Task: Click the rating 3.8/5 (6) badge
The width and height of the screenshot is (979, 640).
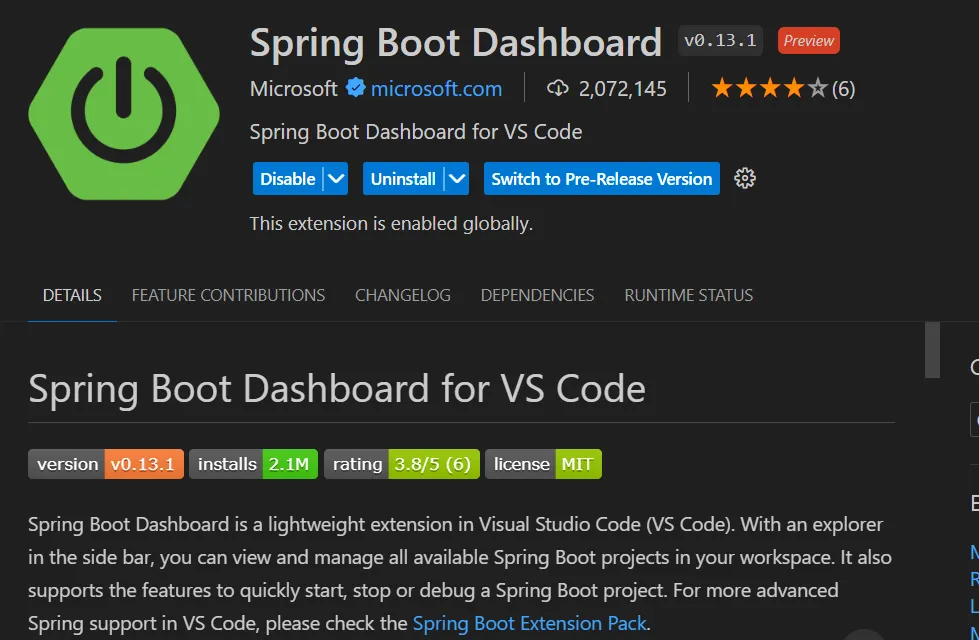Action: click(x=402, y=464)
